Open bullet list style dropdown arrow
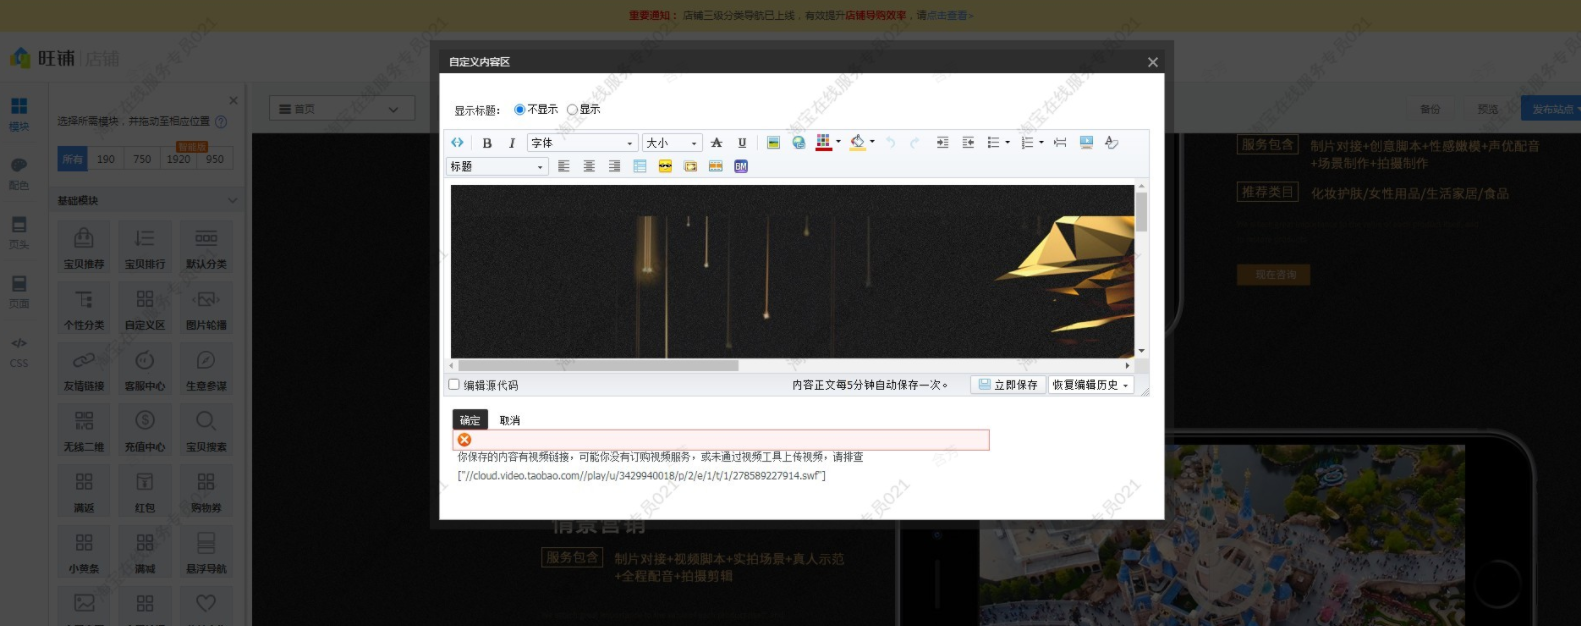The height and width of the screenshot is (626, 1581). pos(1007,143)
